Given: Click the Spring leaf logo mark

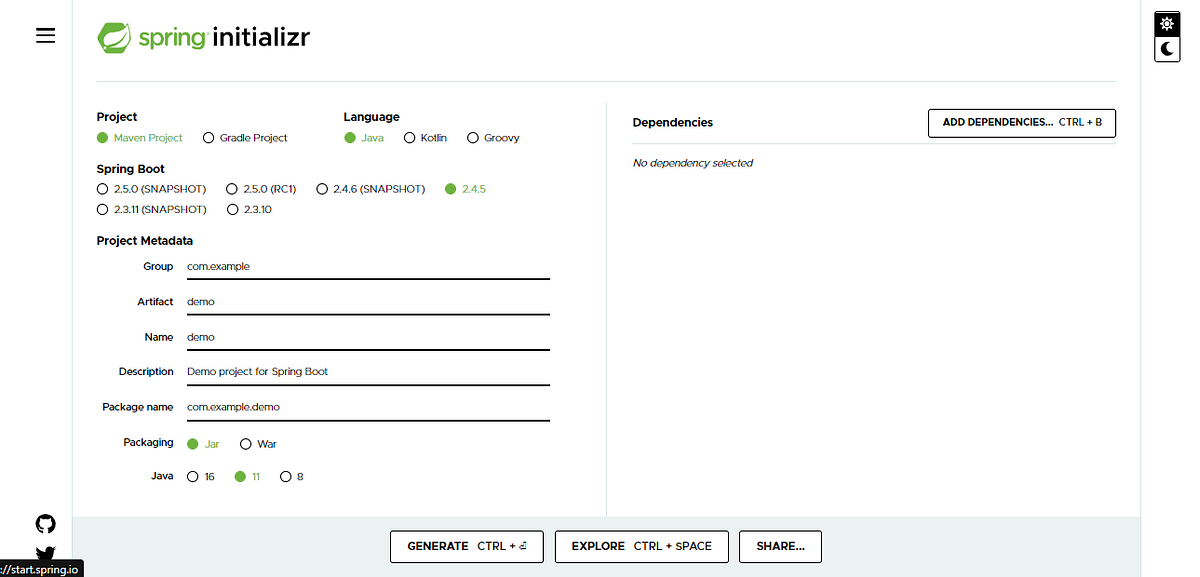Looking at the screenshot, I should 113,37.
